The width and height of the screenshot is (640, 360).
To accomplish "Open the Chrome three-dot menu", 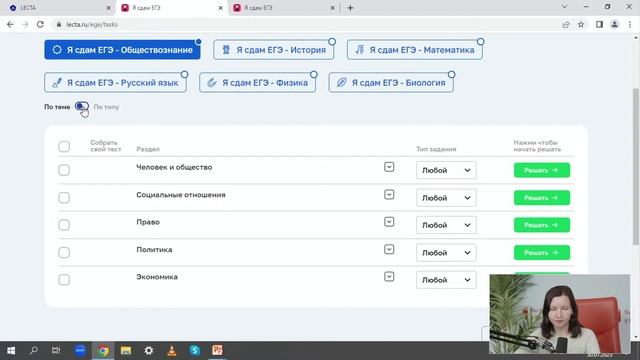I will [630, 24].
